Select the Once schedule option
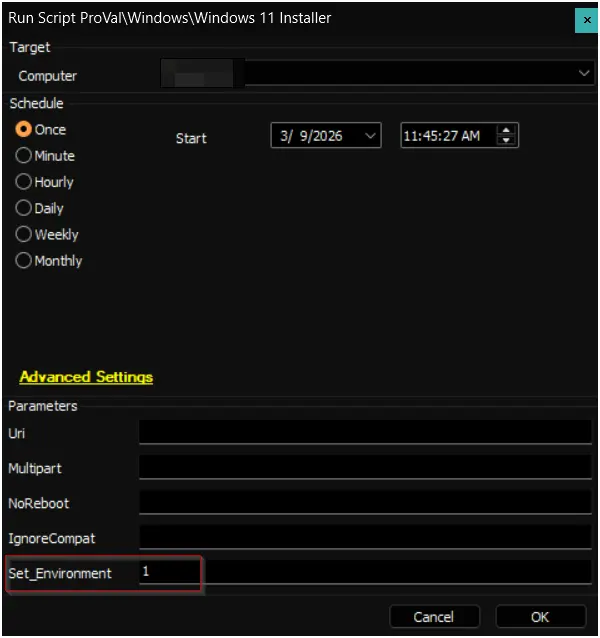The height and width of the screenshot is (638, 600). coord(24,130)
